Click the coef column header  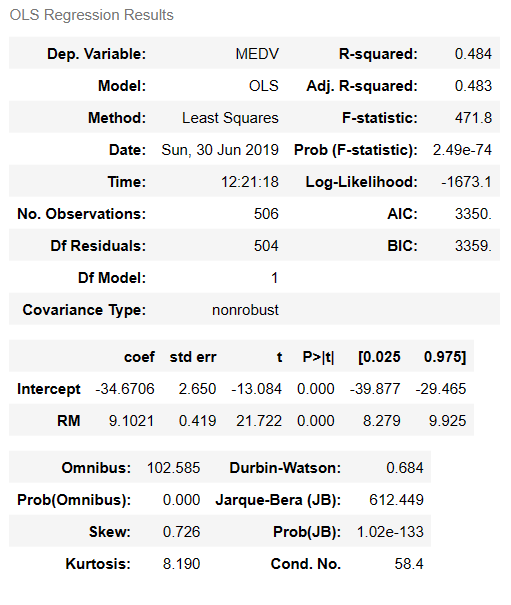point(139,357)
